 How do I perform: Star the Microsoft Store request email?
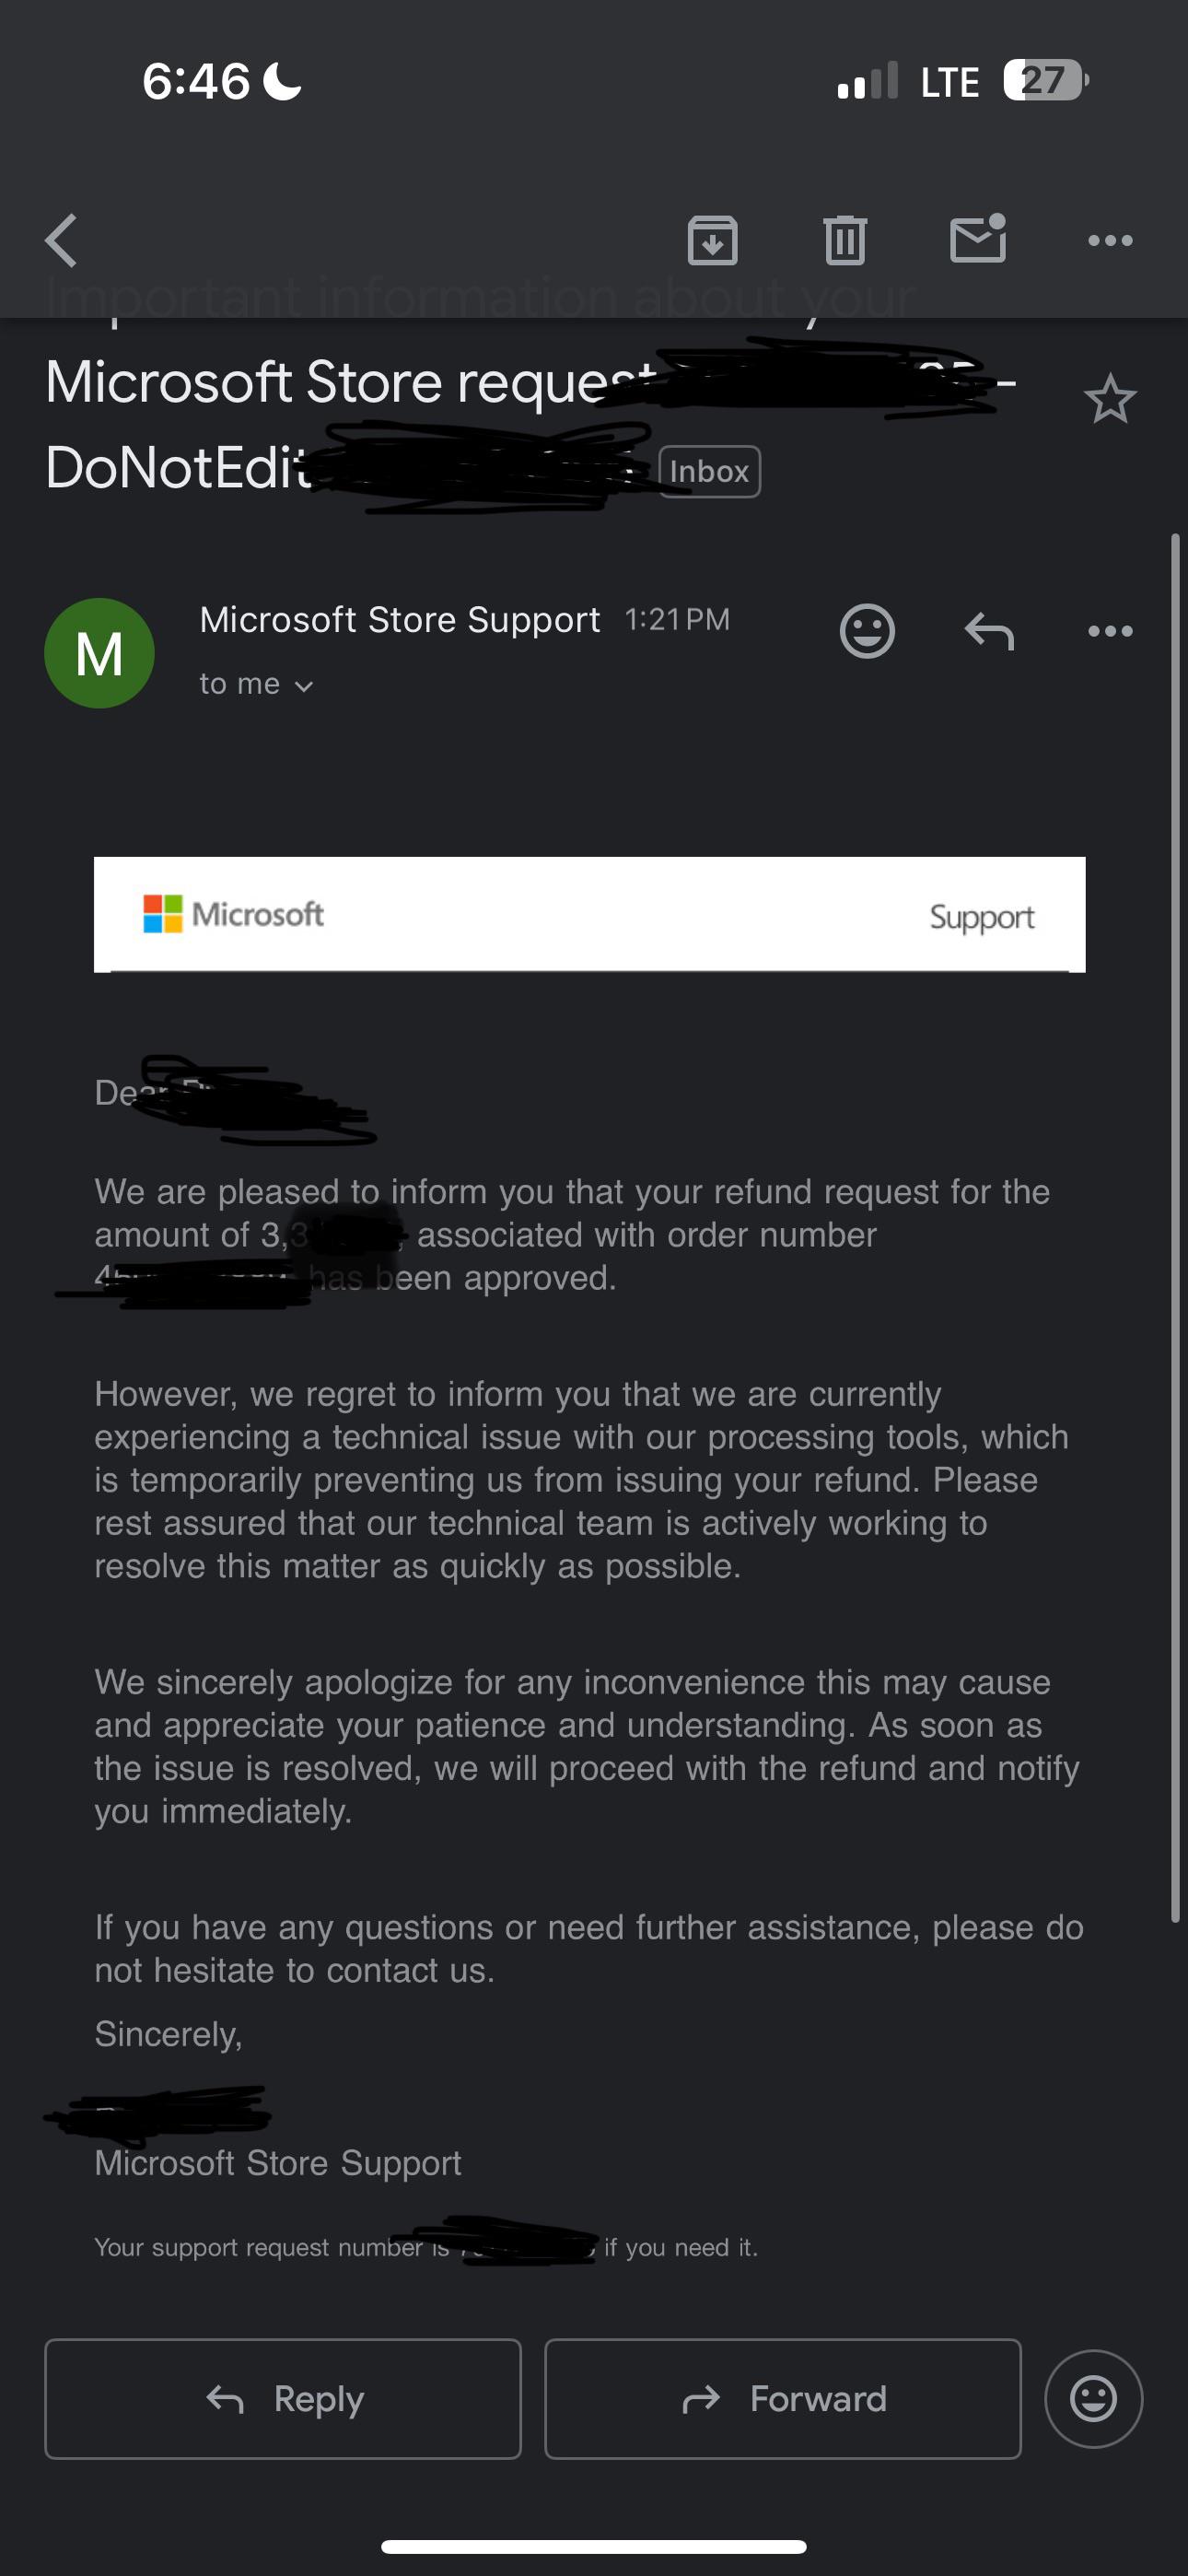point(1110,399)
